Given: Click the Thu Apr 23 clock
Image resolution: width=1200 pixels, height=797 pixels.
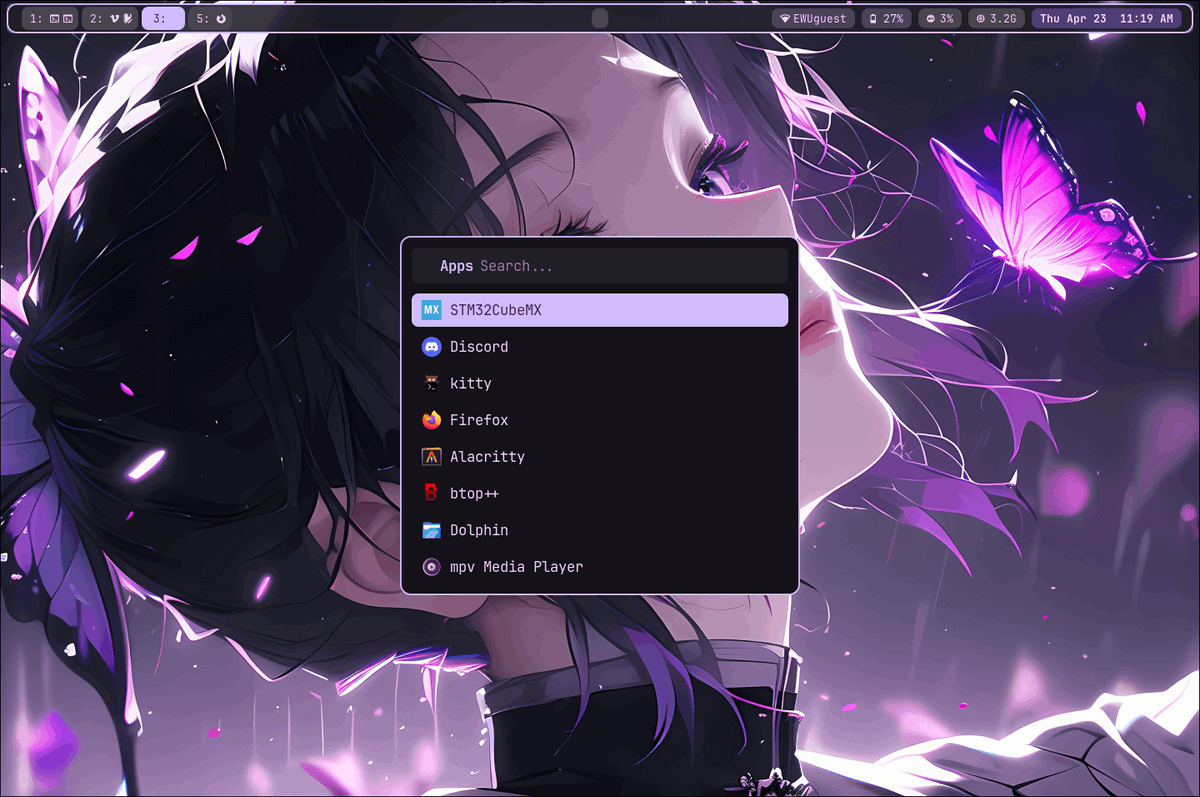Looking at the screenshot, I should (x=1104, y=18).
